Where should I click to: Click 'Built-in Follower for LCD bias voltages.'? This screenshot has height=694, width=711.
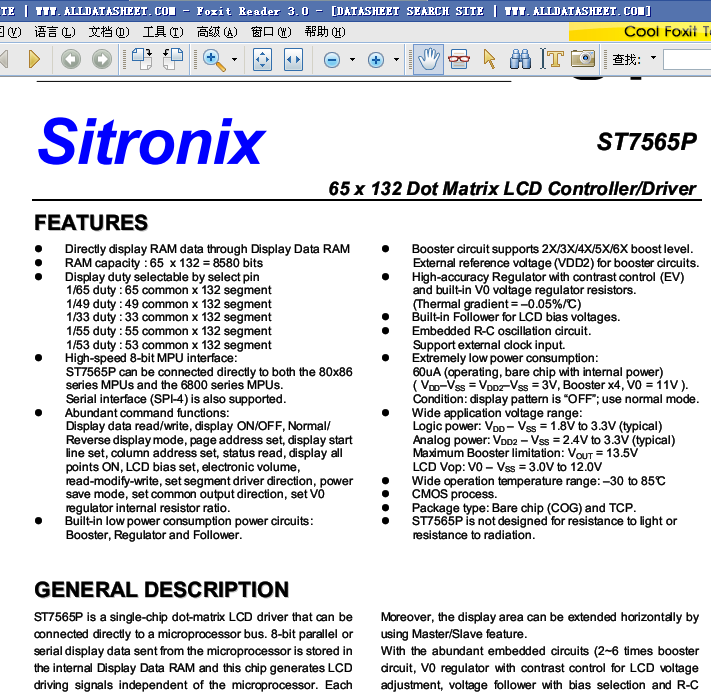click(516, 317)
